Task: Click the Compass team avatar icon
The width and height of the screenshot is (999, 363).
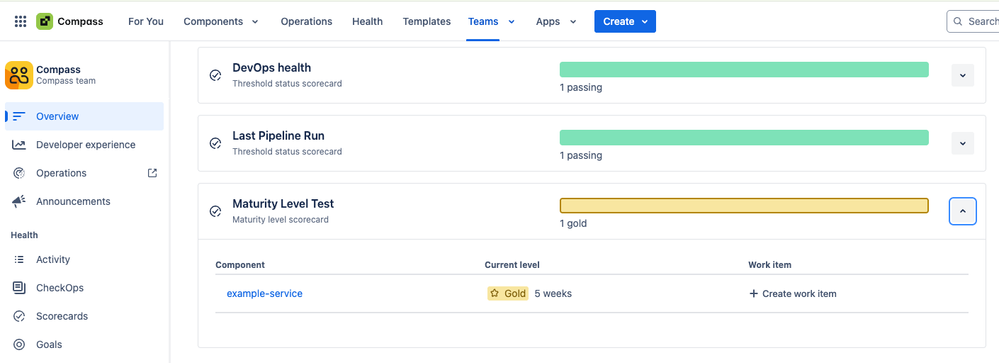Action: (18, 75)
